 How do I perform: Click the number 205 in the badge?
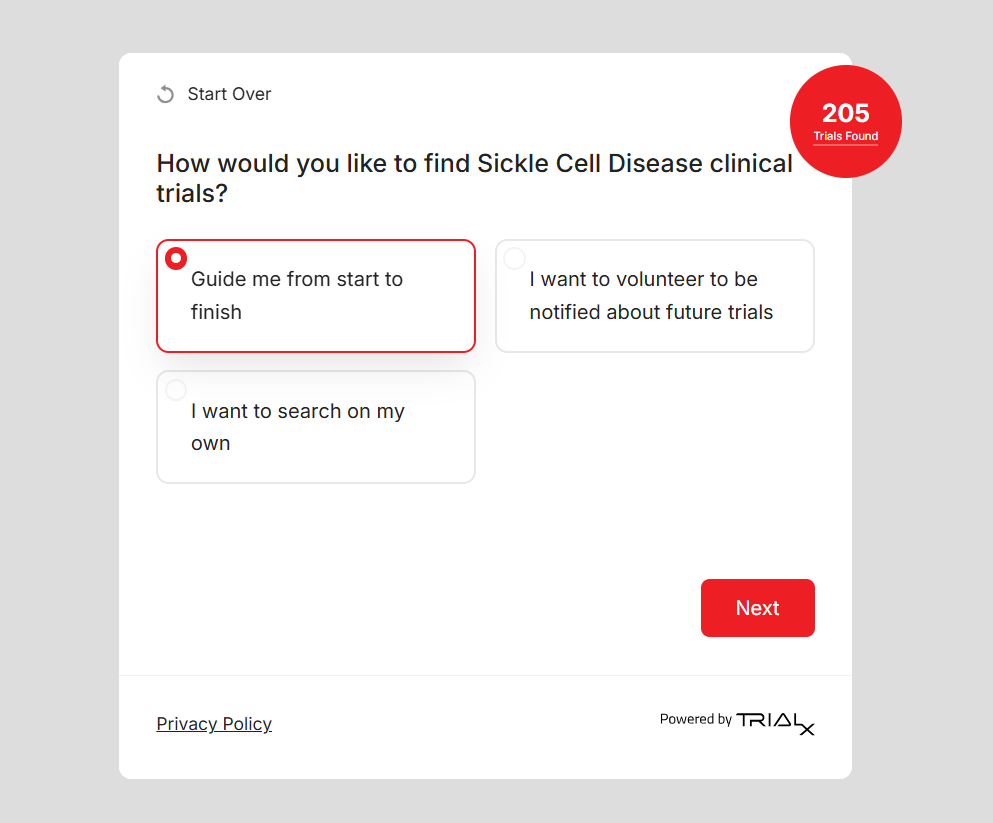[846, 113]
